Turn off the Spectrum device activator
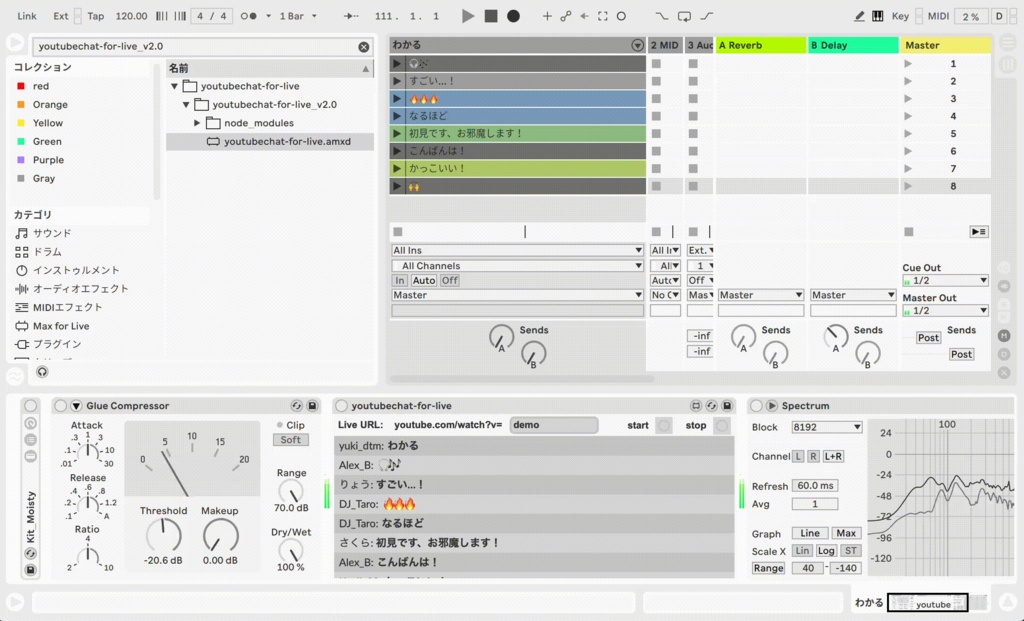The height and width of the screenshot is (621, 1024). coord(756,406)
